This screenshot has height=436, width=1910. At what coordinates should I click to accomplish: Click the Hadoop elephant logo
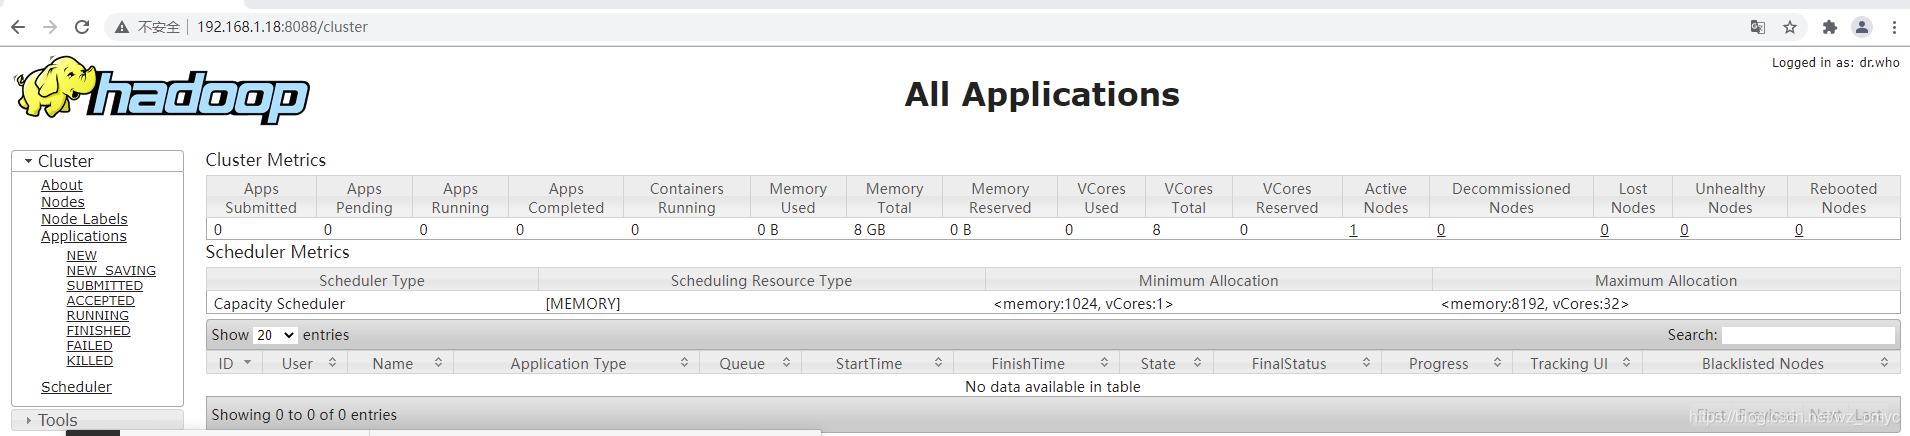(x=162, y=90)
